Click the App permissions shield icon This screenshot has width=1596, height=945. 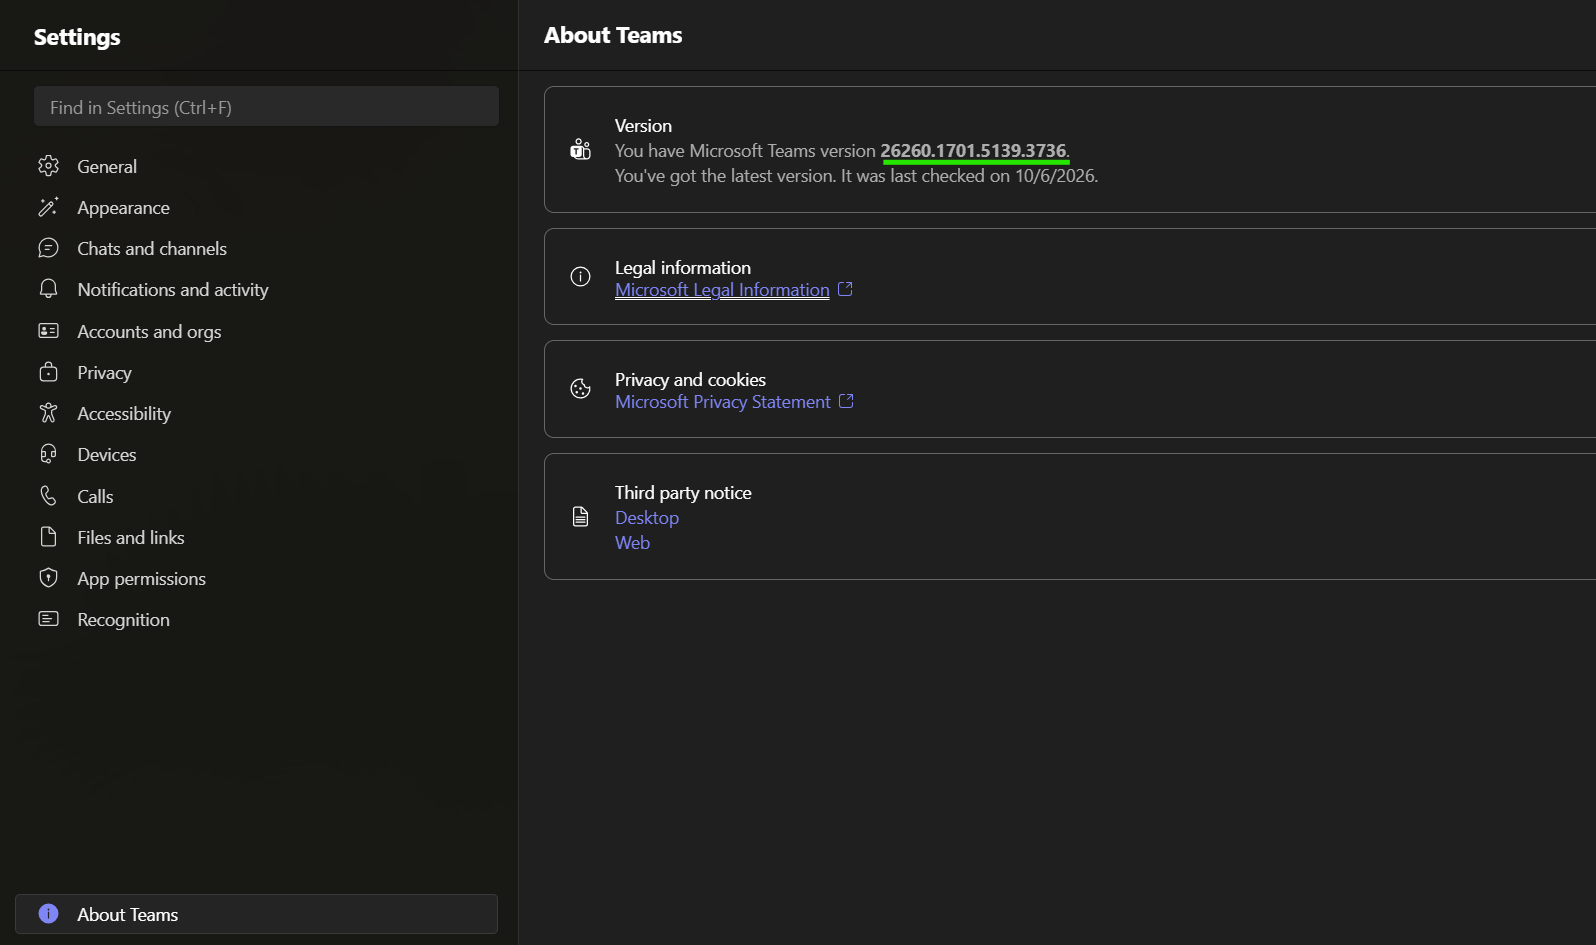point(48,578)
